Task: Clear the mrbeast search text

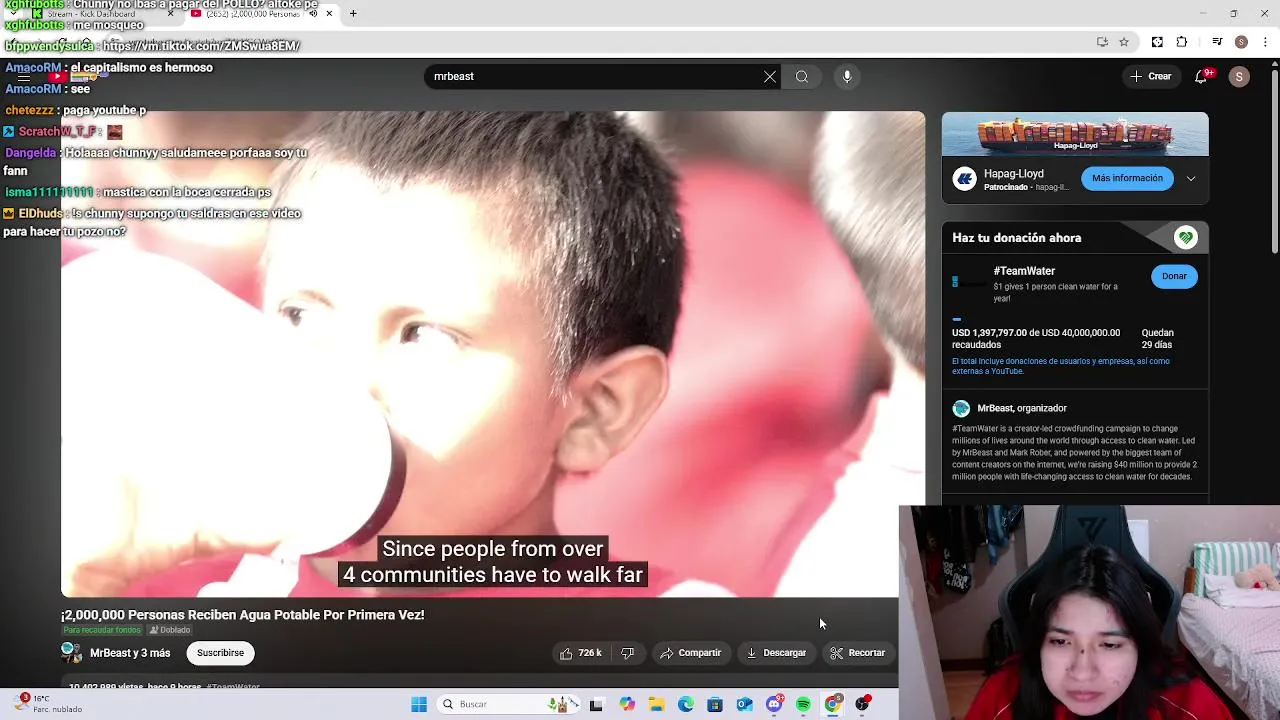Action: click(x=770, y=77)
